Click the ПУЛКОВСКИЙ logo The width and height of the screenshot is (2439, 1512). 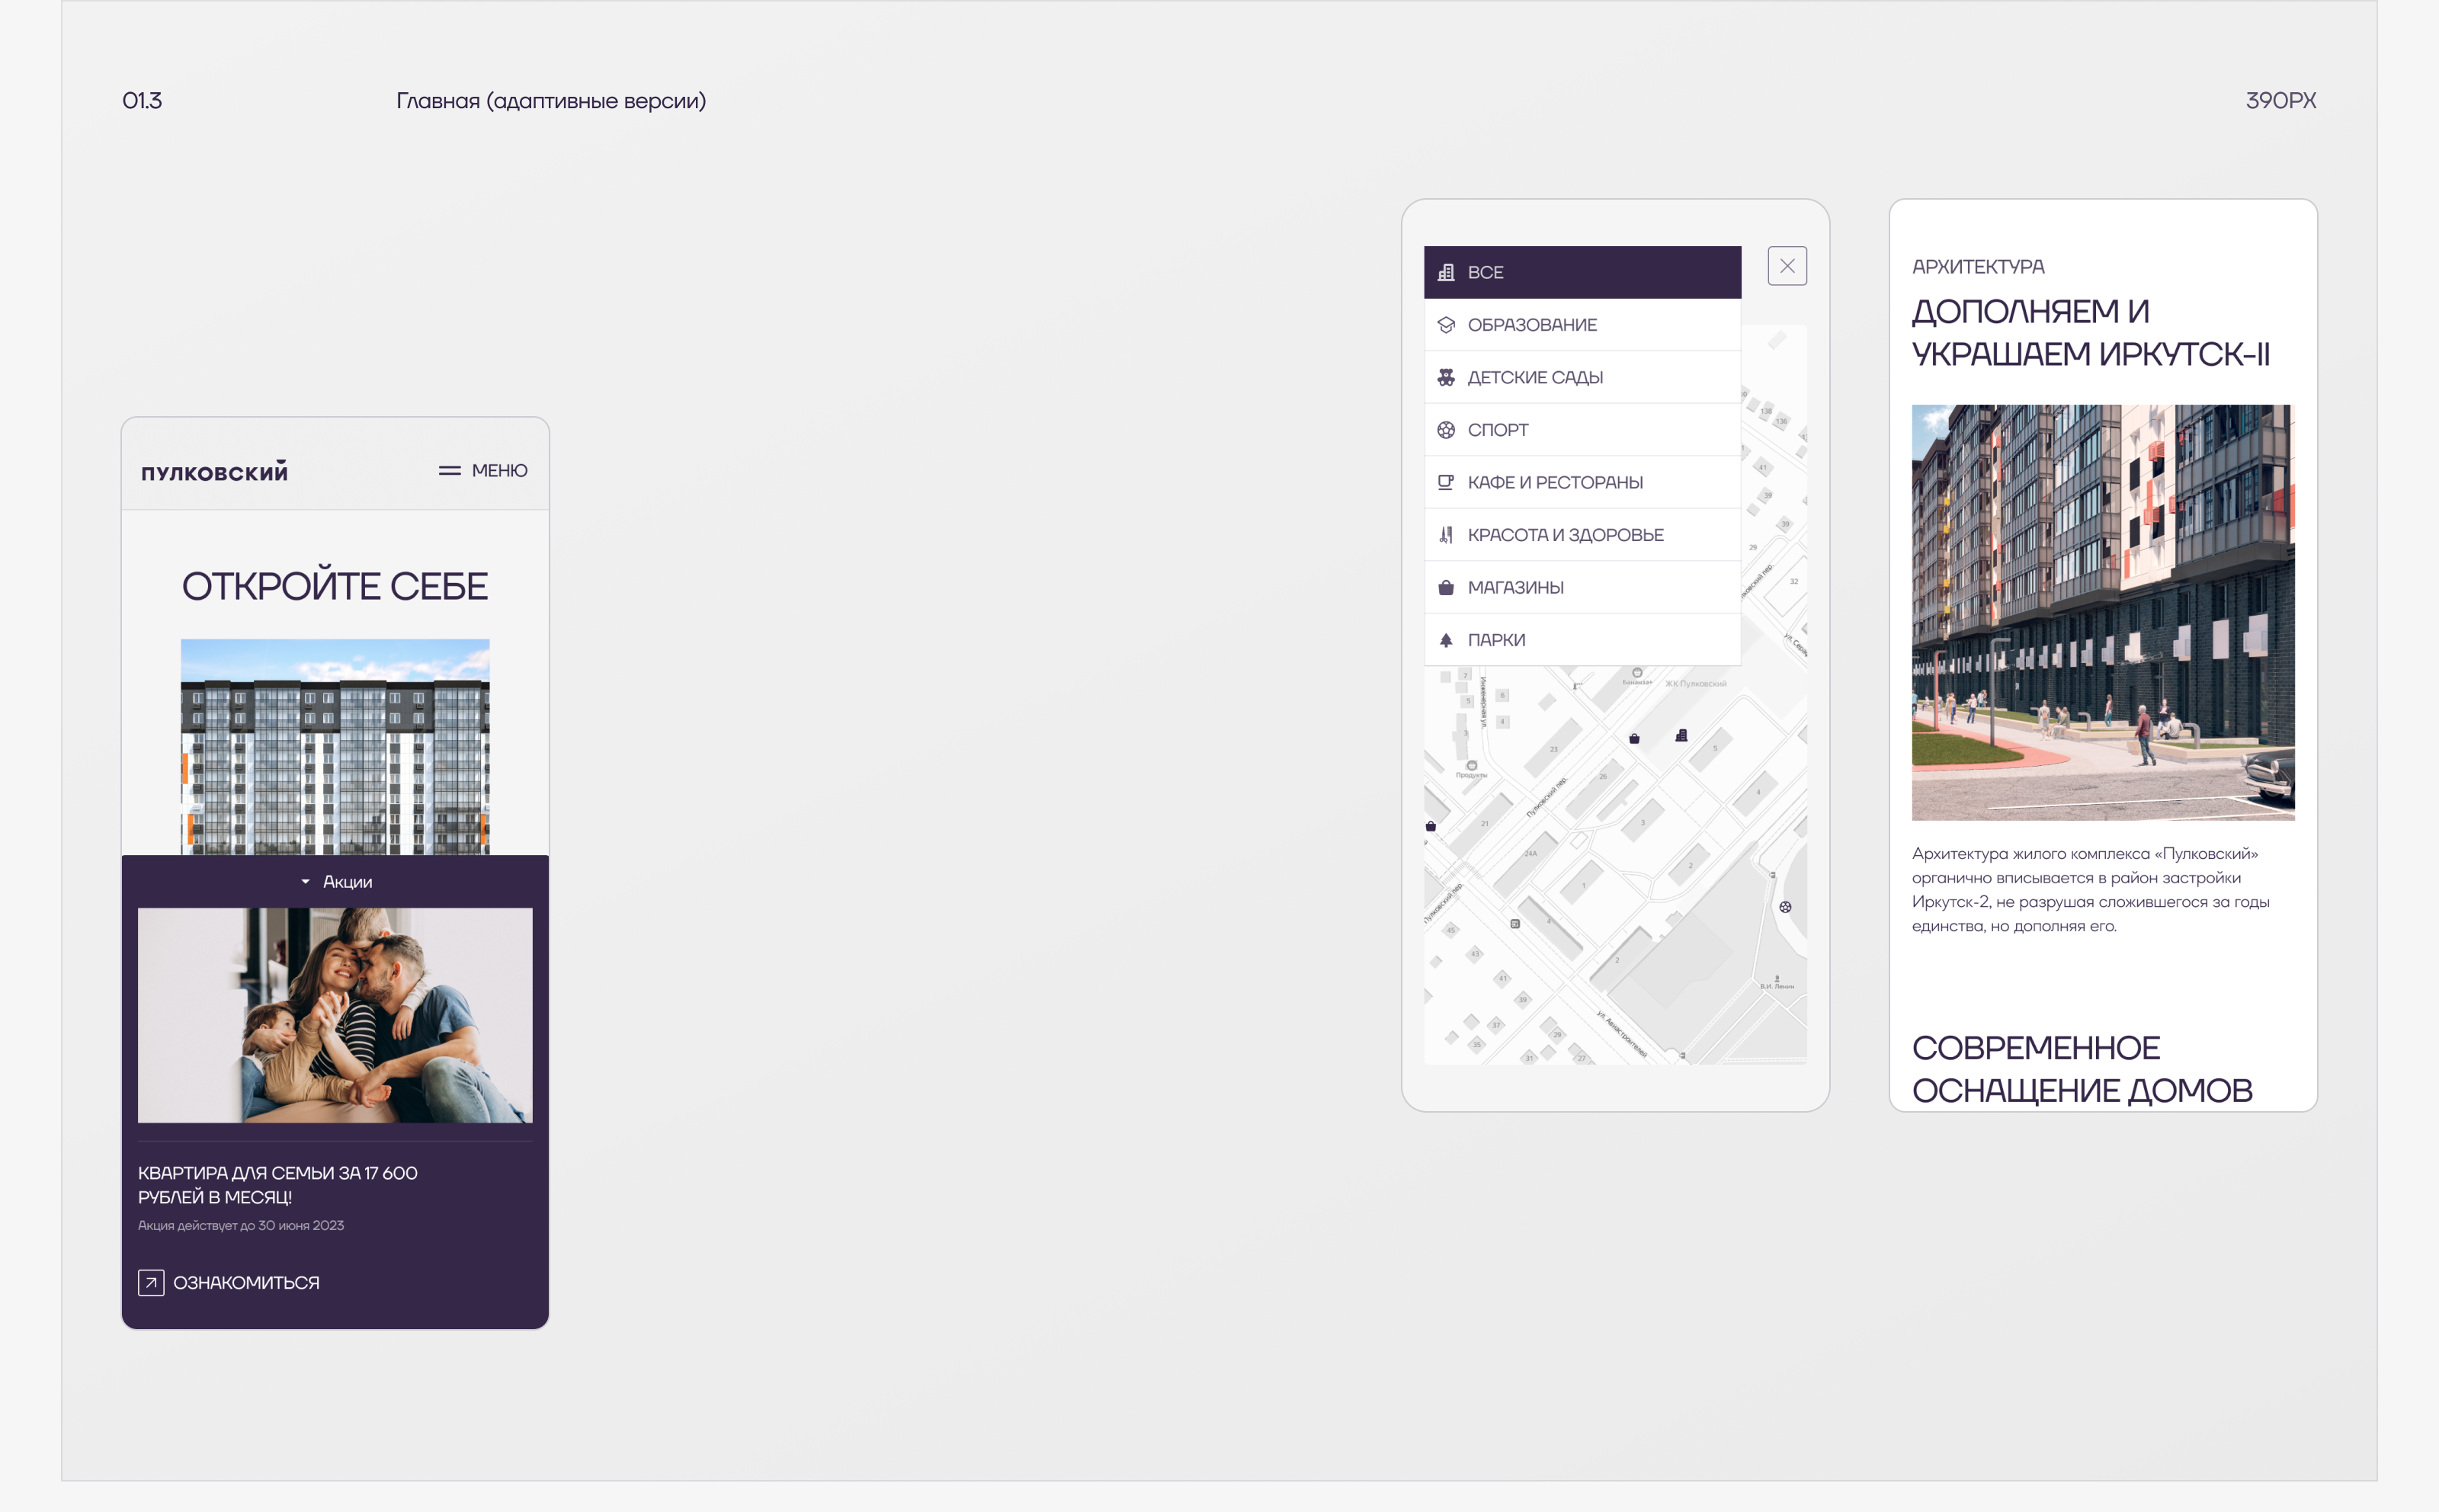tap(214, 472)
